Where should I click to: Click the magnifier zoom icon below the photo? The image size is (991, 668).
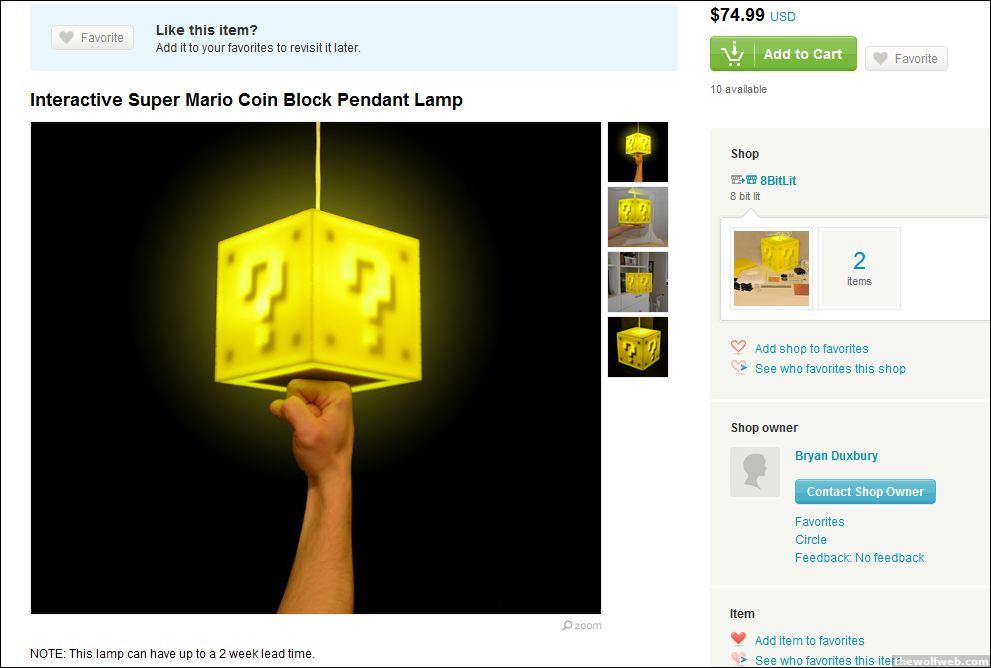[567, 625]
